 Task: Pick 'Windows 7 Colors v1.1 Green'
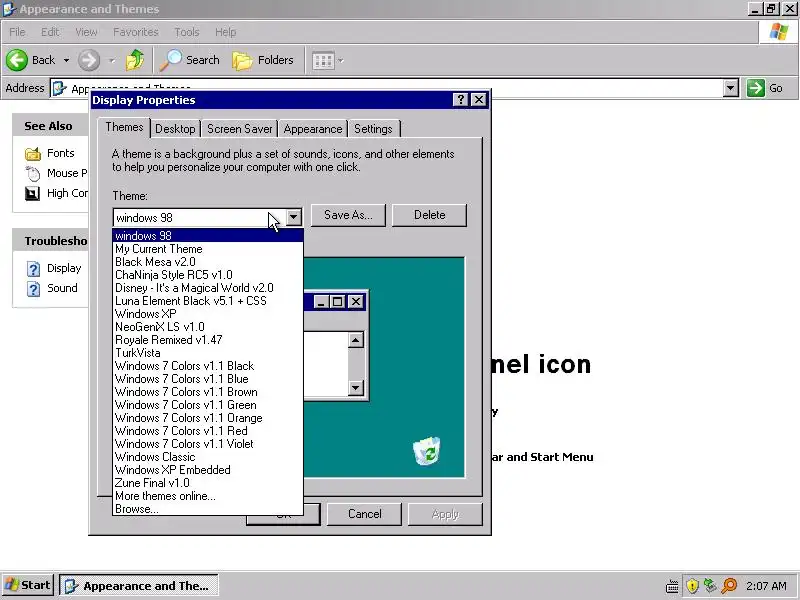(x=208, y=405)
